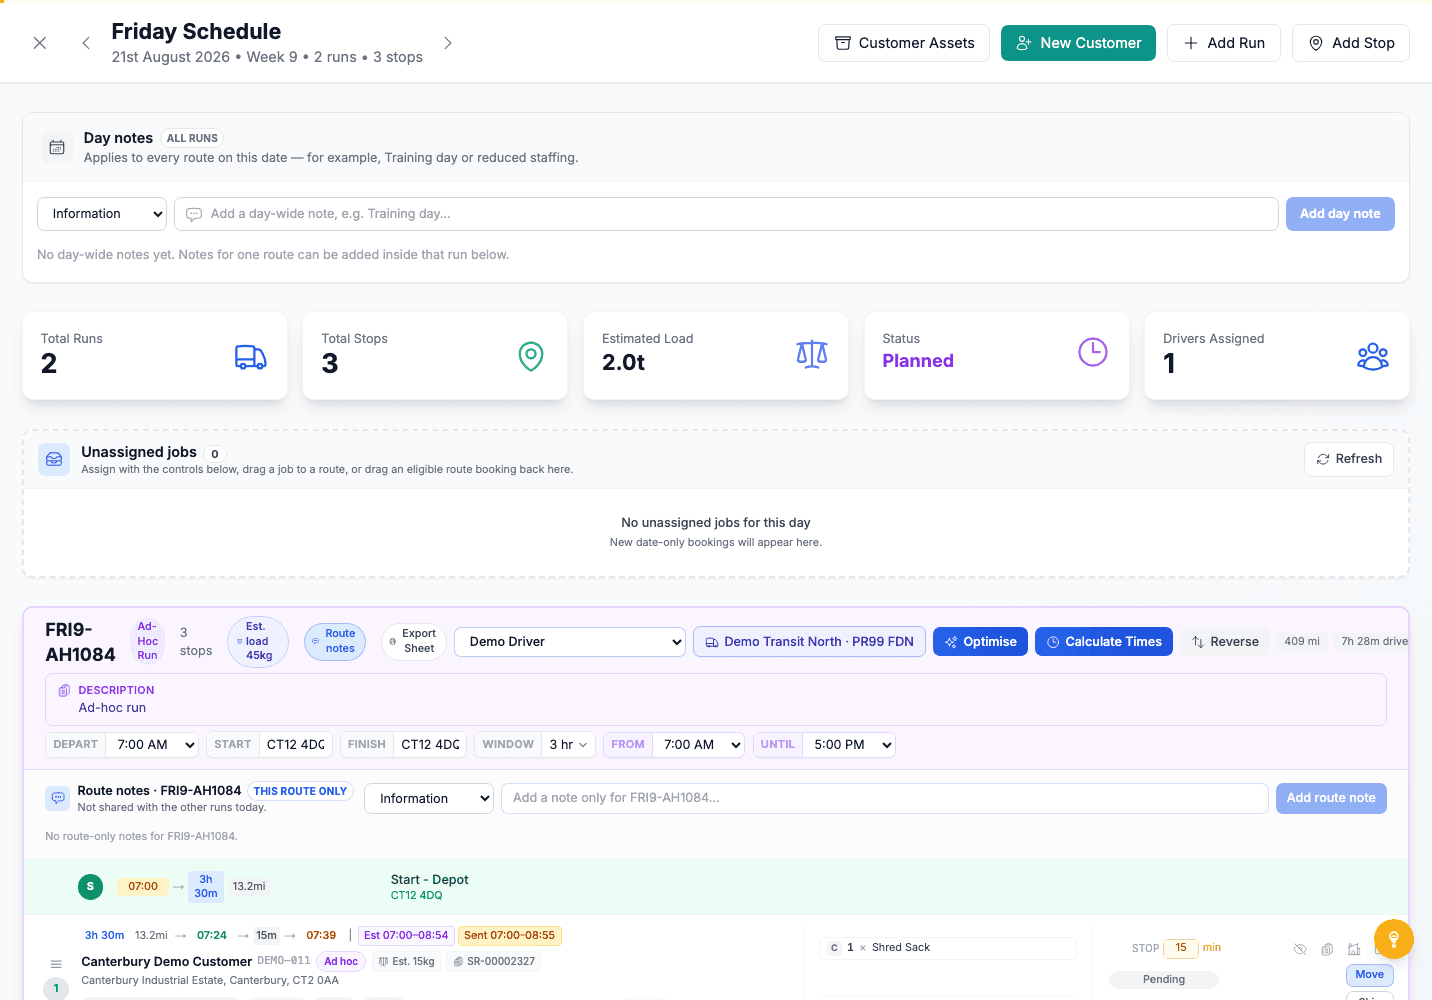The image size is (1432, 1000).
Task: Refresh the unassigned jobs list
Action: point(1349,459)
